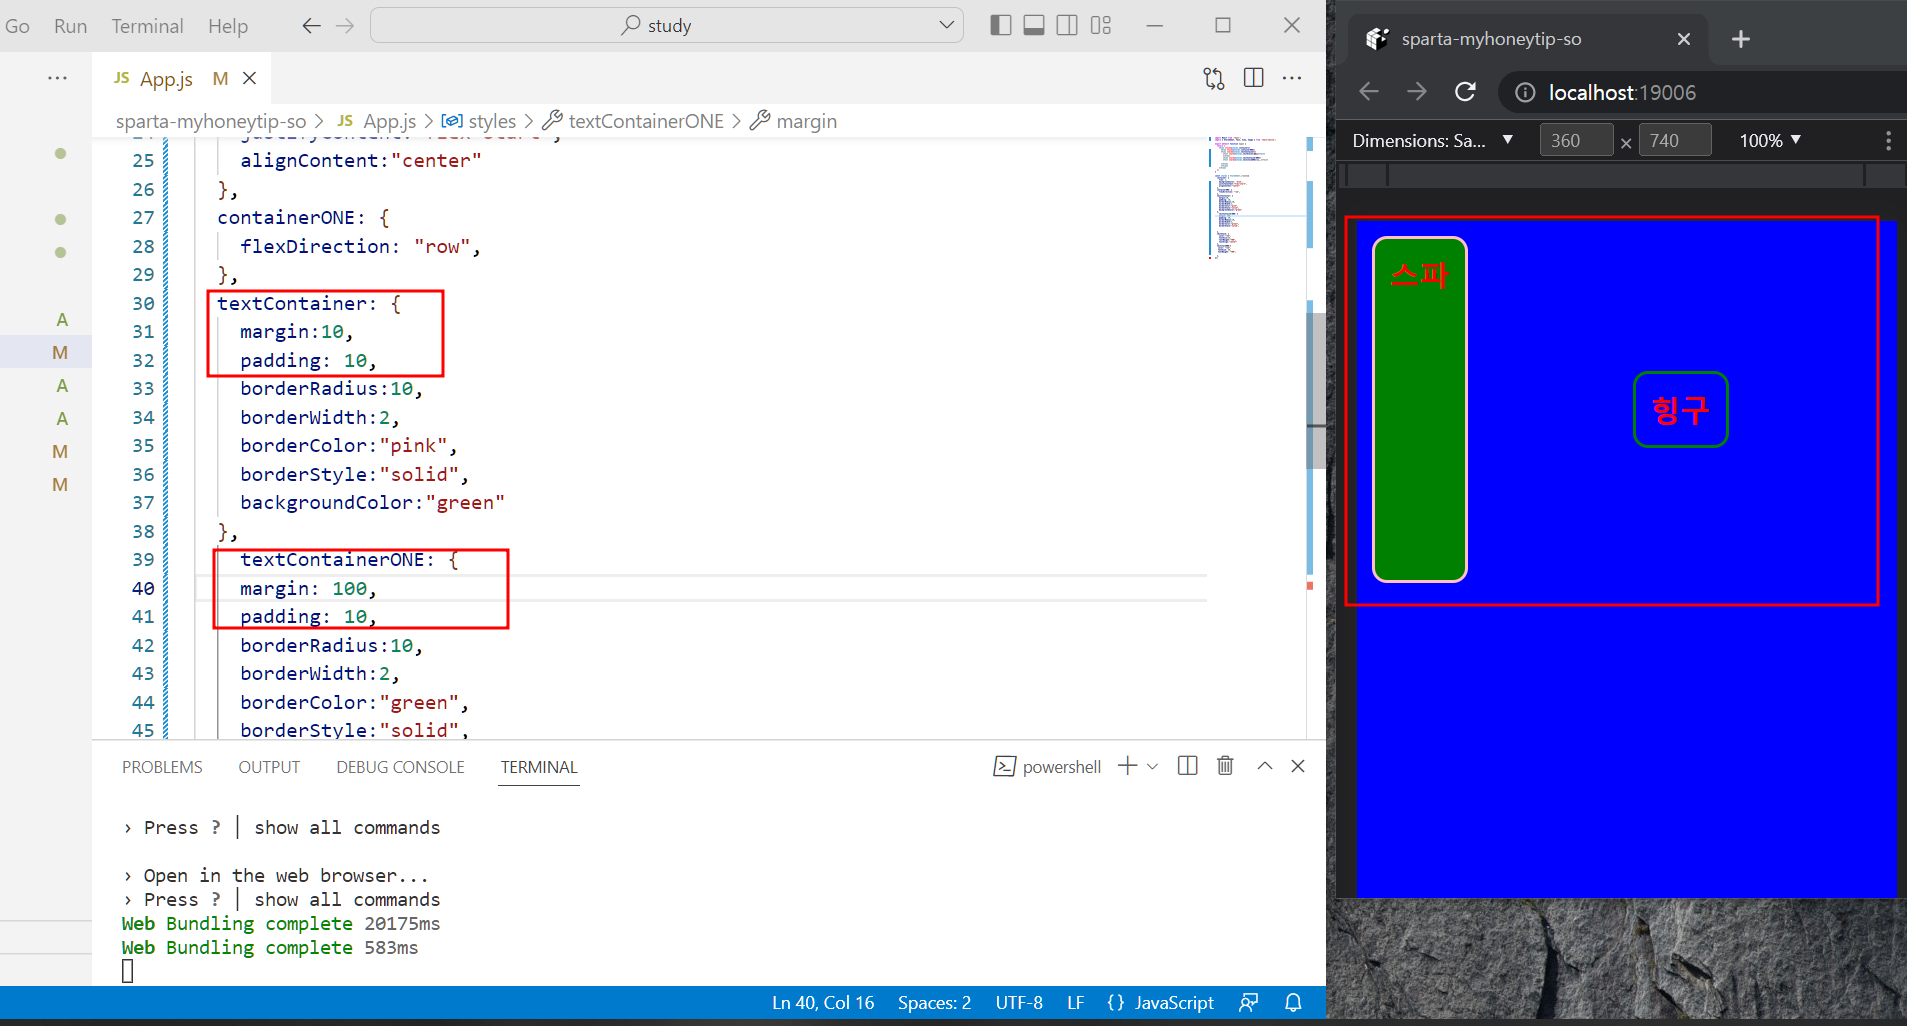The height and width of the screenshot is (1026, 1907).
Task: Toggle the secondary side bar layout icon
Action: [x=1067, y=26]
